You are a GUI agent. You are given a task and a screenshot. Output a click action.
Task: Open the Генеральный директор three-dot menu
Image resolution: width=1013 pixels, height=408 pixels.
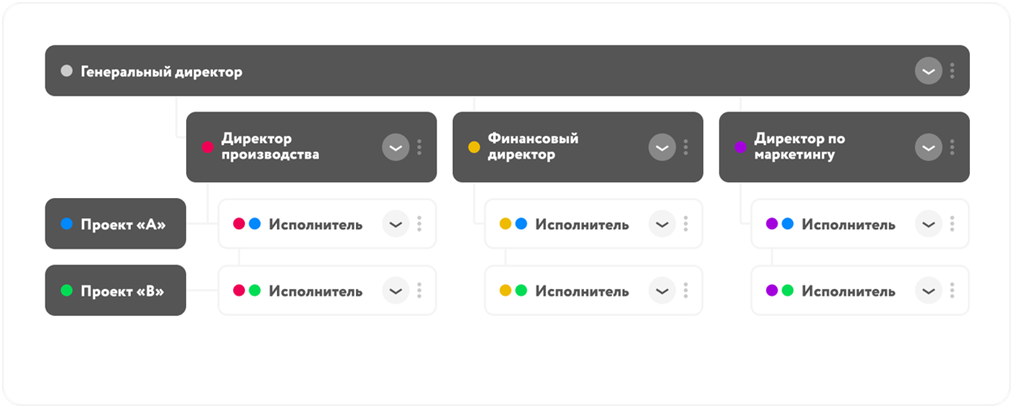(952, 71)
